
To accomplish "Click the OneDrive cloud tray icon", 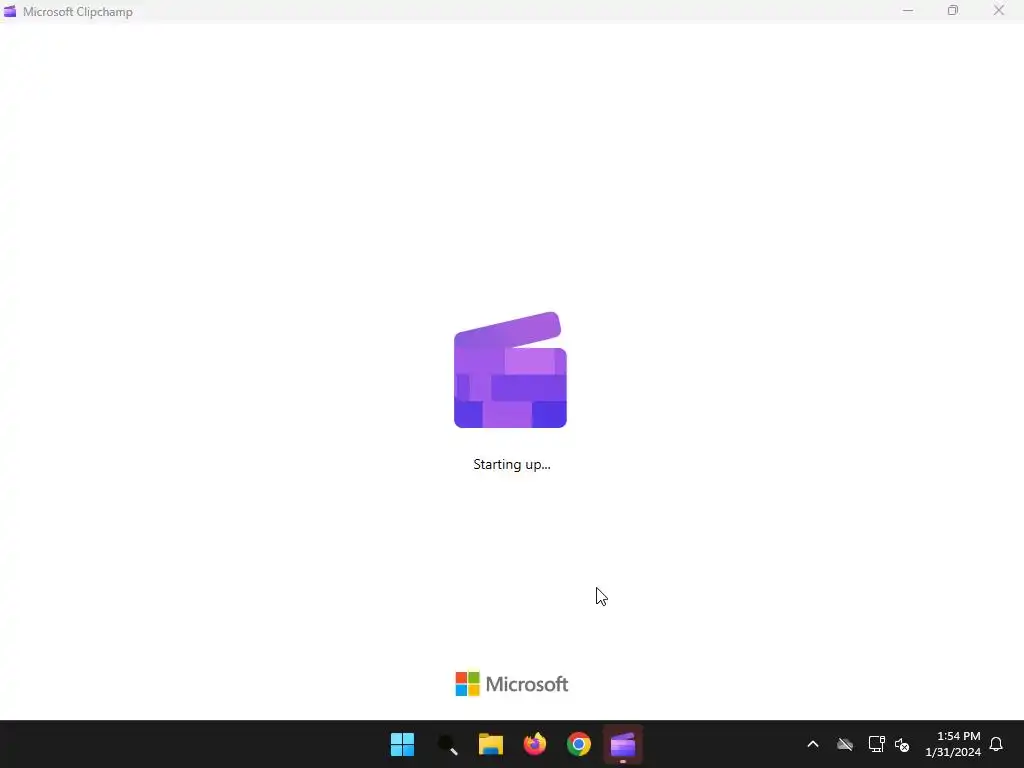I will (845, 744).
